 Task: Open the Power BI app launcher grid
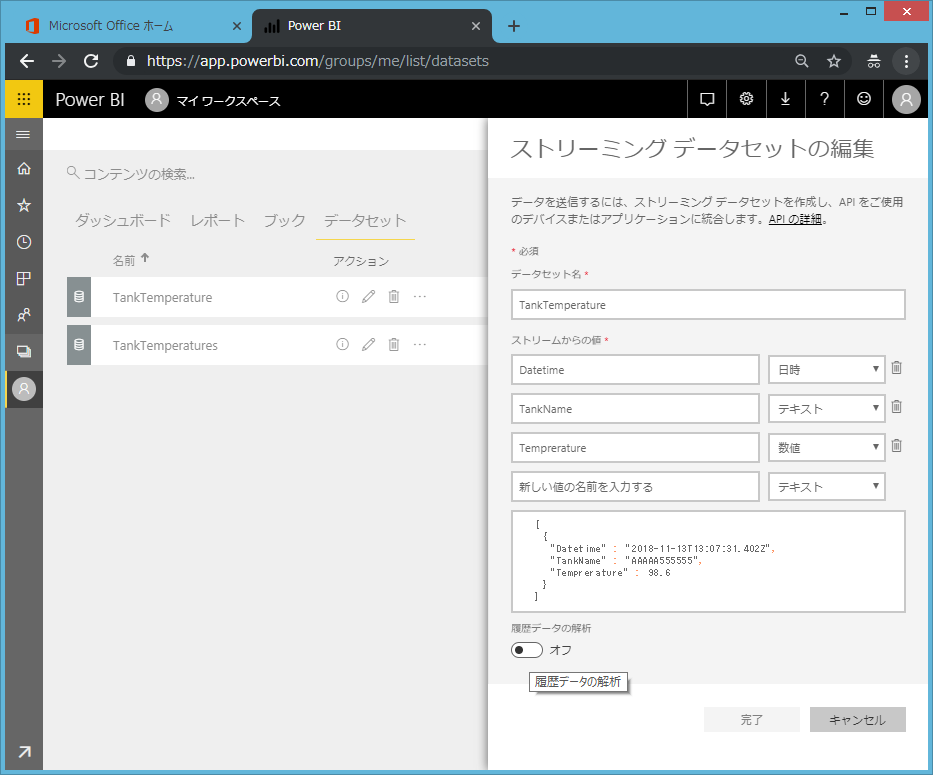pyautogui.click(x=24, y=99)
